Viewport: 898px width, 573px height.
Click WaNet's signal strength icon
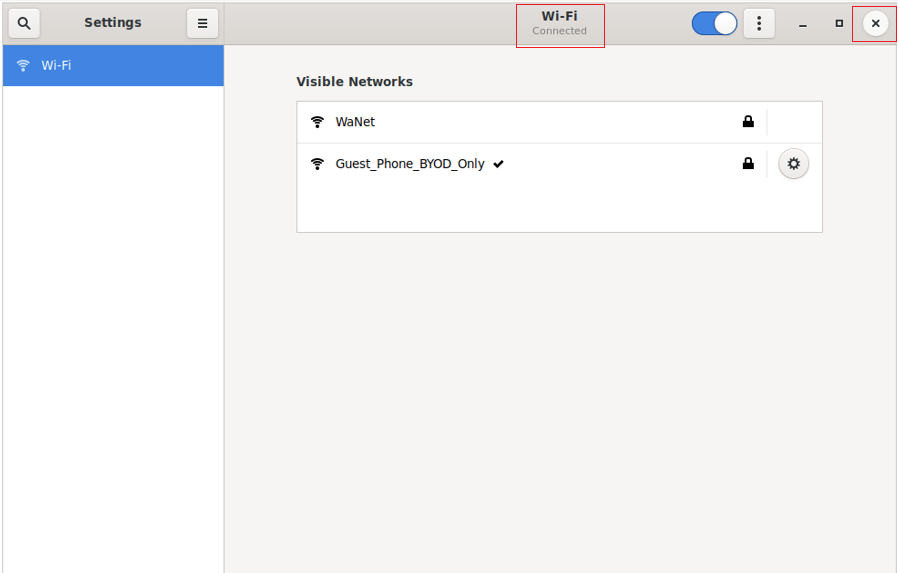click(x=317, y=122)
